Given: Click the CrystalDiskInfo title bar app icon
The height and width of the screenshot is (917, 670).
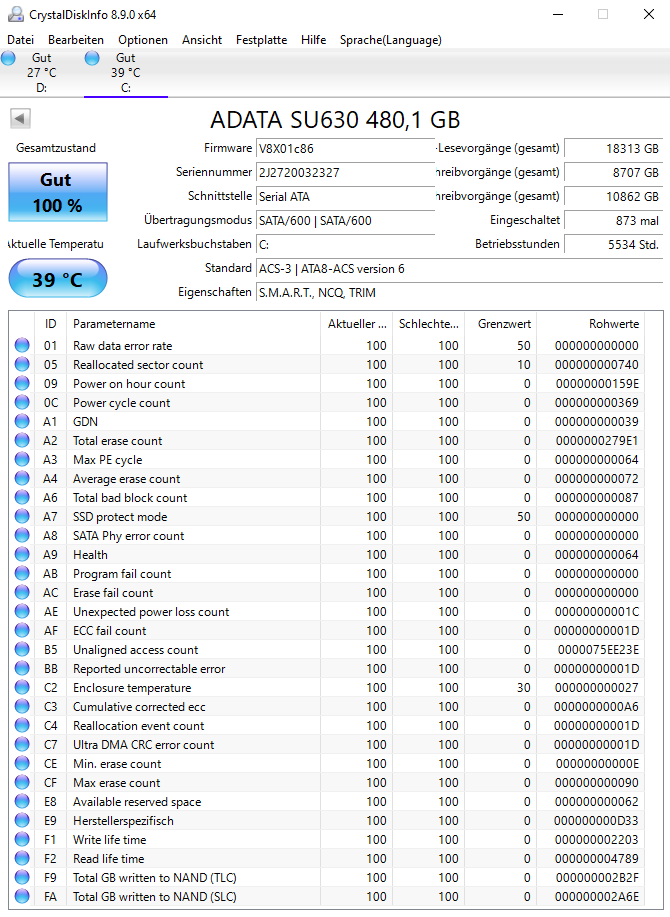Looking at the screenshot, I should pyautogui.click(x=16, y=14).
